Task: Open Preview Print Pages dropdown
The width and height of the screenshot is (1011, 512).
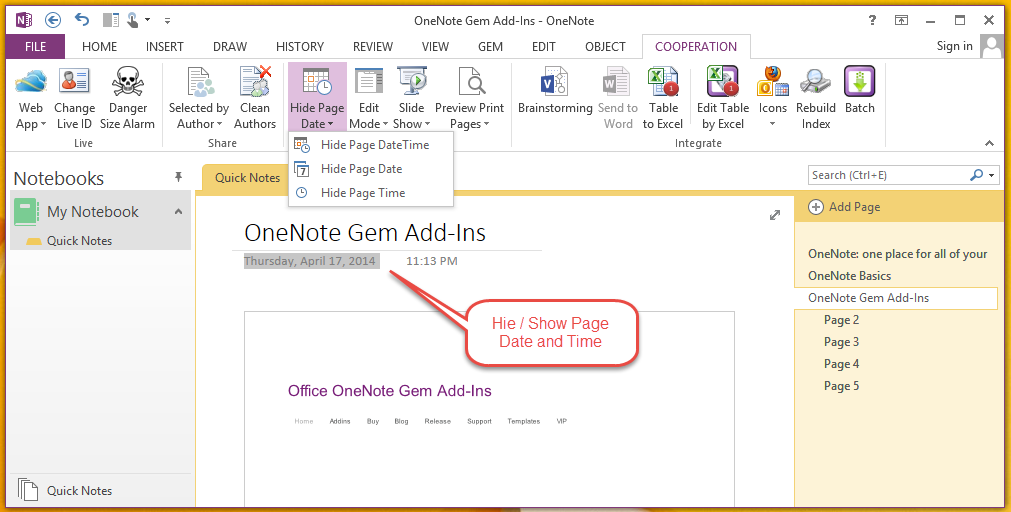Action: point(469,98)
